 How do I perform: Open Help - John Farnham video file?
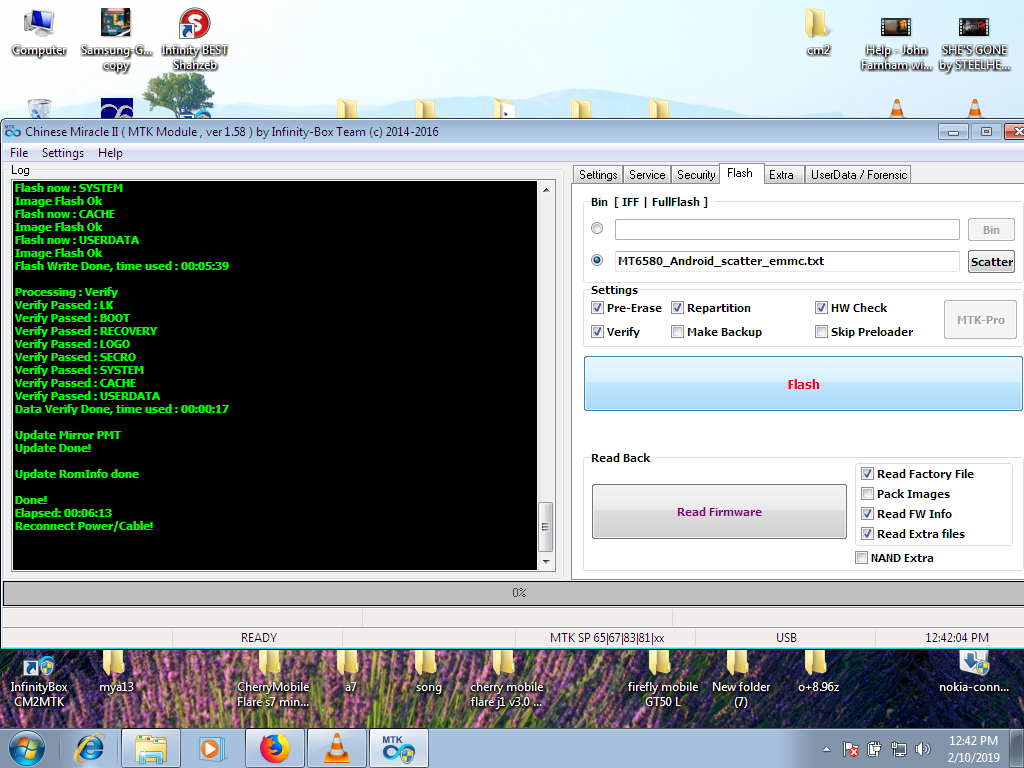[x=896, y=42]
